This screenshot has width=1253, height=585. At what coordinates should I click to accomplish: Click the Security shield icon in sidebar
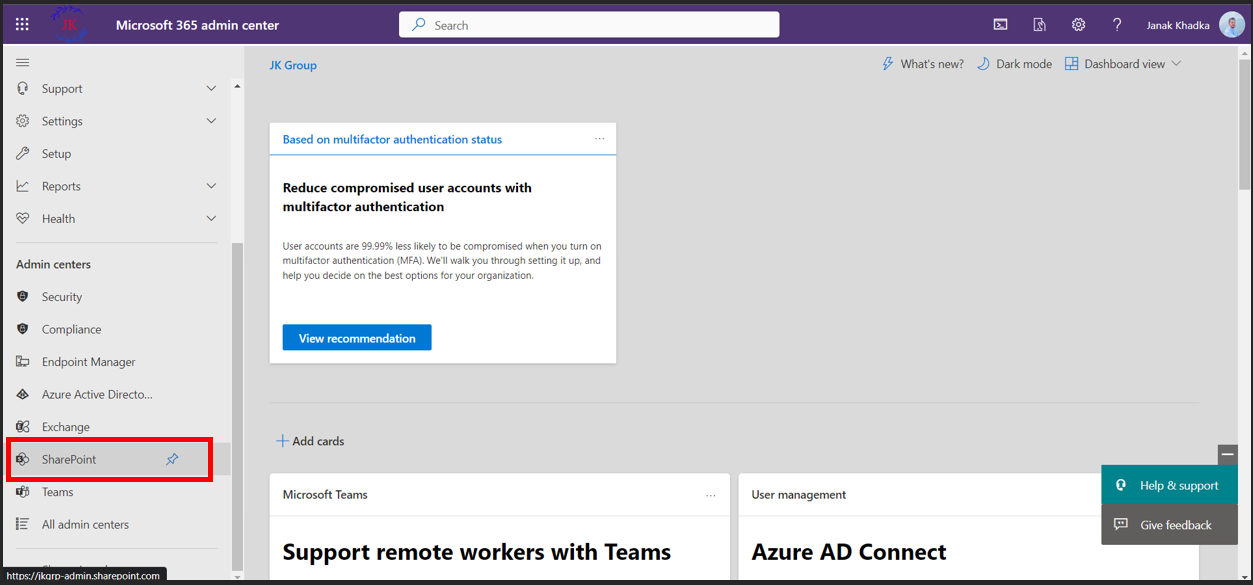click(21, 296)
